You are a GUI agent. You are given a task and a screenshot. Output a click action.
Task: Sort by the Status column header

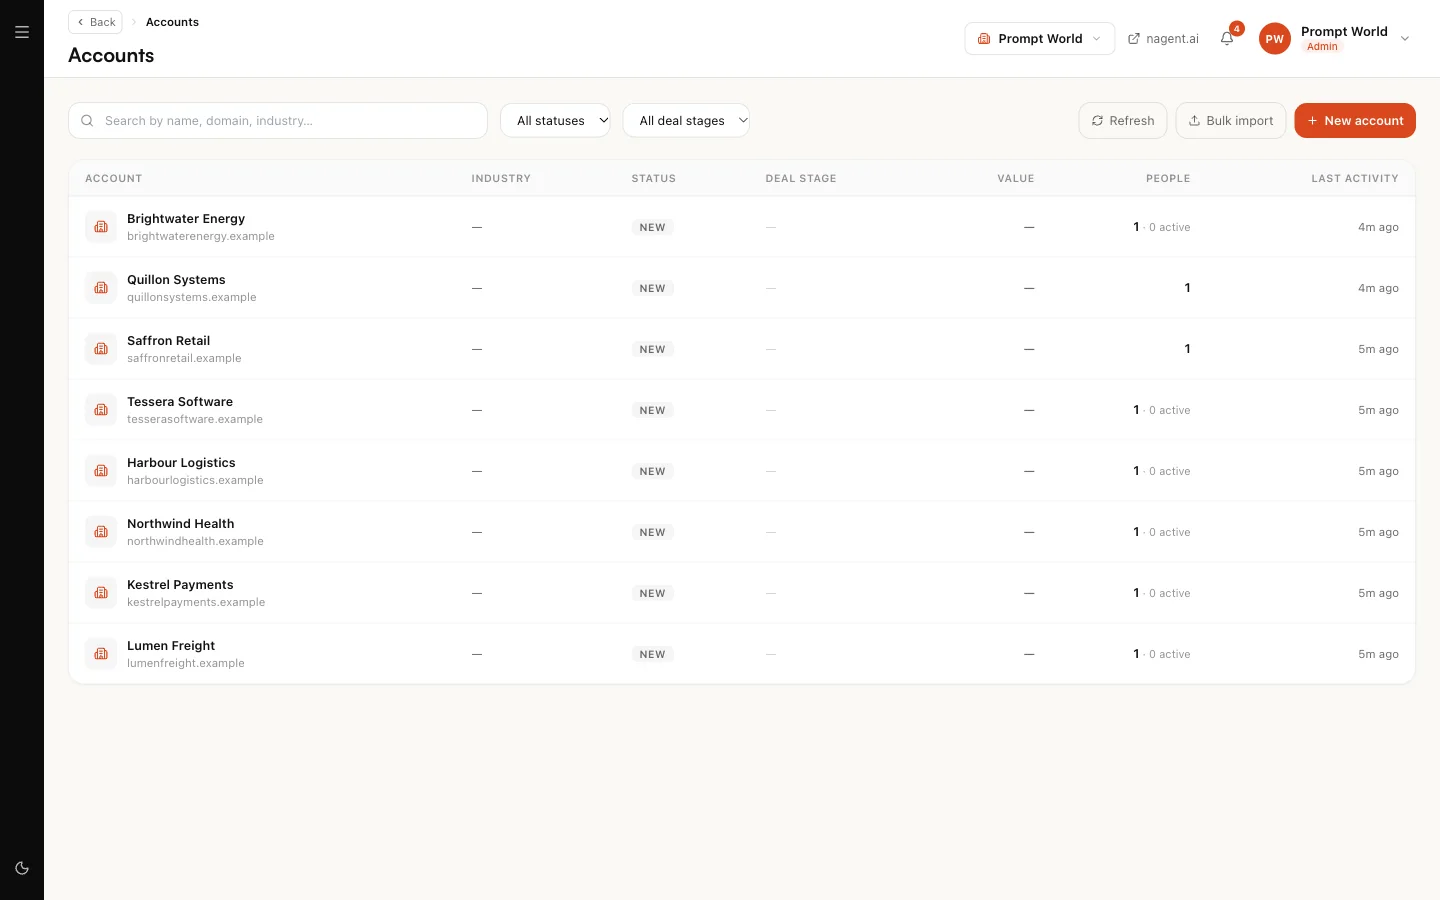pos(654,179)
